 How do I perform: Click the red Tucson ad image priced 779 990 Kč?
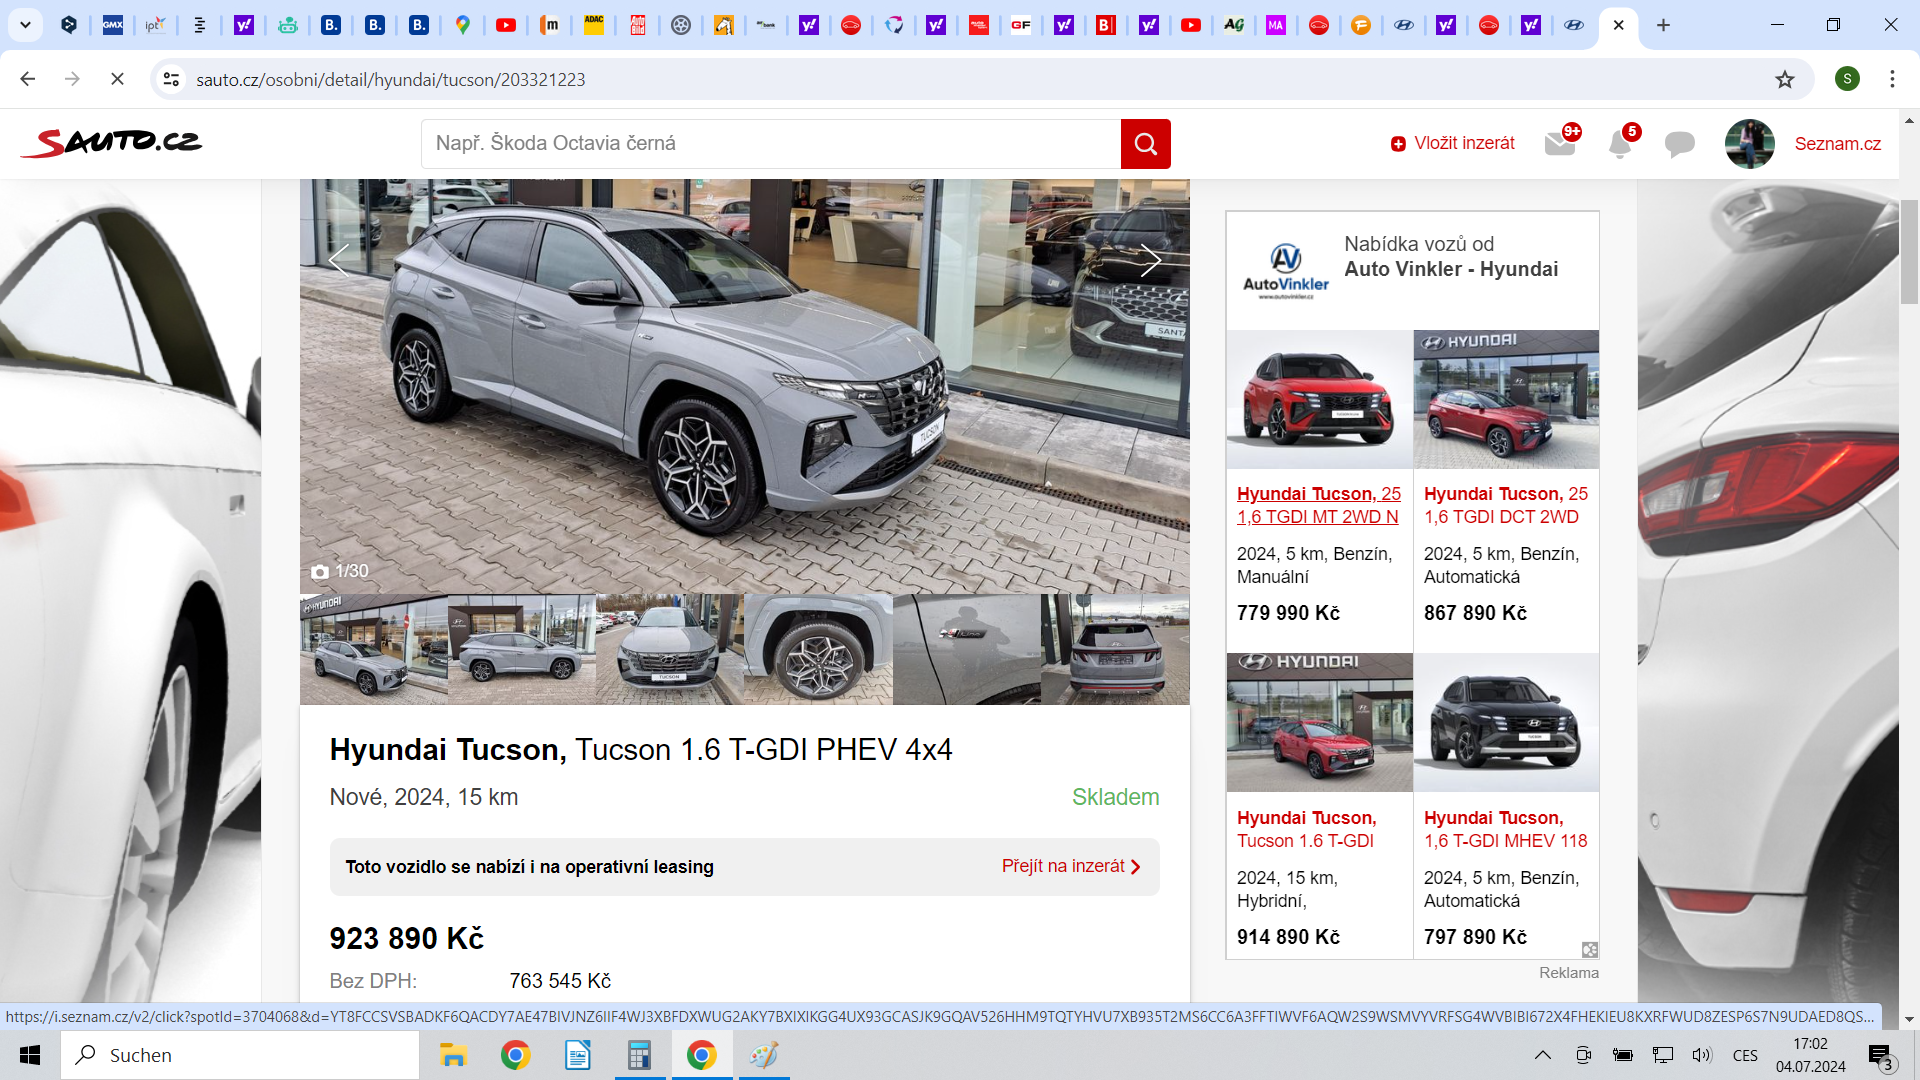(x=1320, y=399)
